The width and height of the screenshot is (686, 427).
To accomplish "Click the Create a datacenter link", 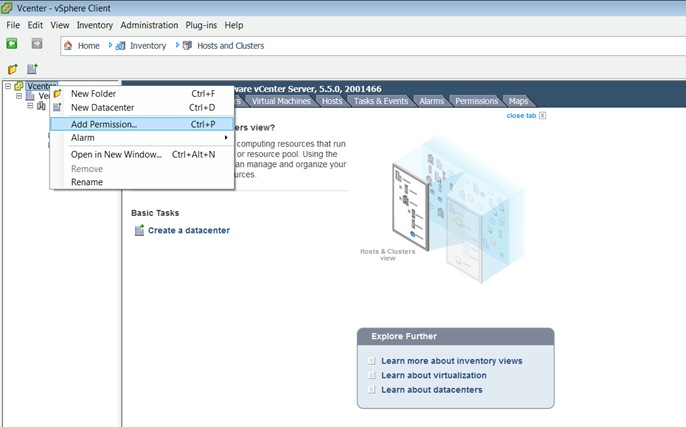I will [x=189, y=230].
